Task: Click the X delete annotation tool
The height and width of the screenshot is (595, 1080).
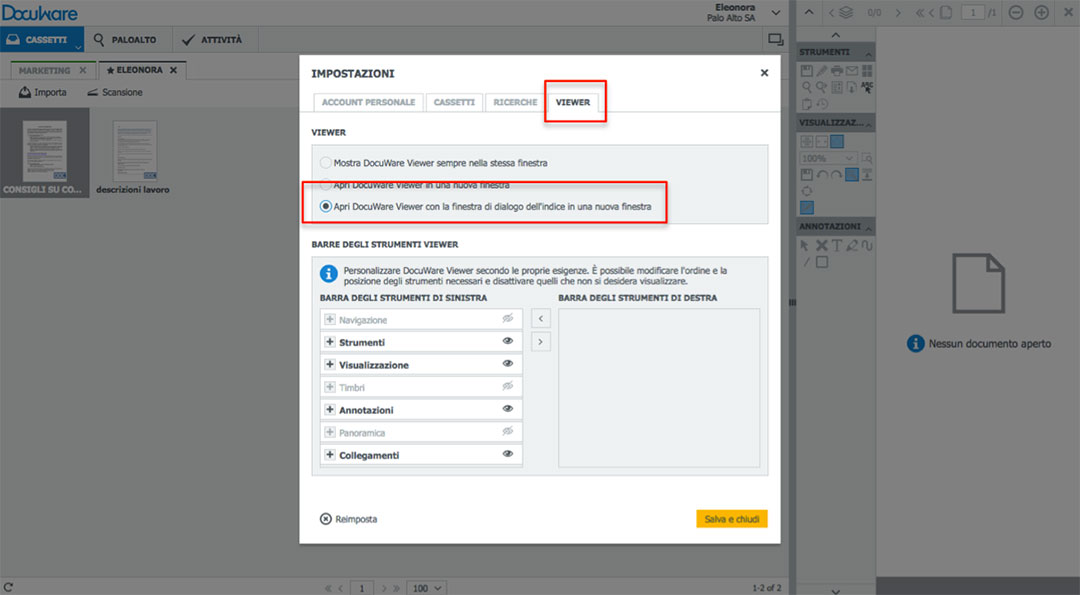Action: tap(821, 245)
